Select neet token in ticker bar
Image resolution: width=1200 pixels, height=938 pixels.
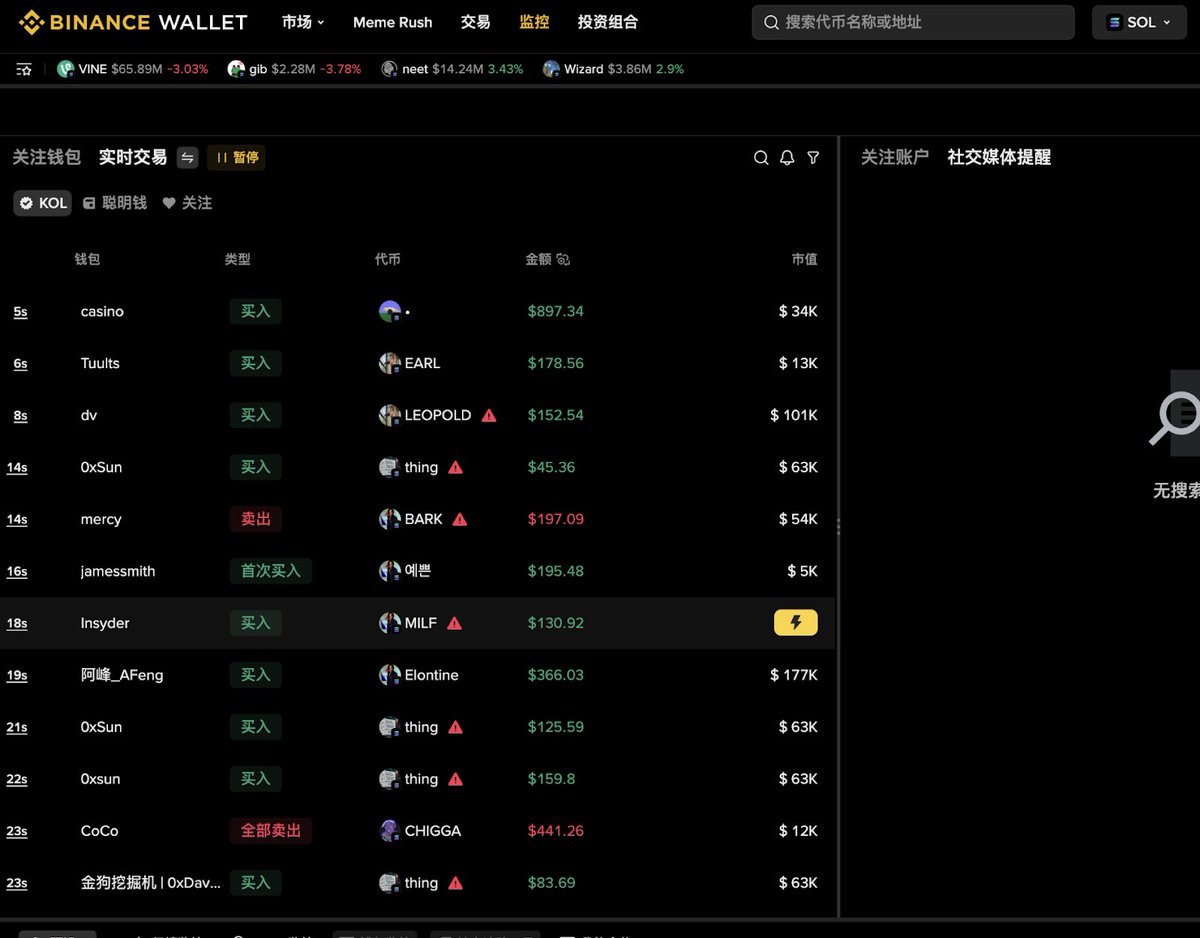[x=451, y=69]
